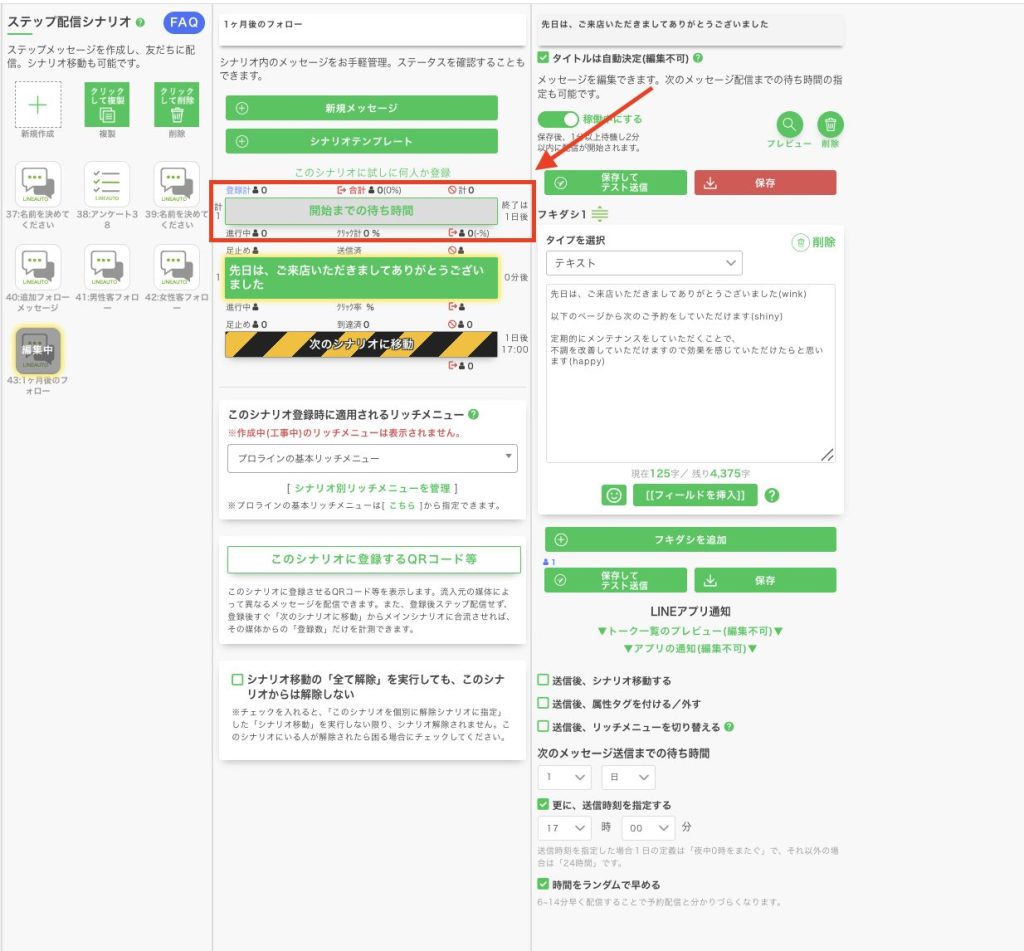Click the green delete scenario trash icon
The image size is (1024, 951).
[x=177, y=104]
